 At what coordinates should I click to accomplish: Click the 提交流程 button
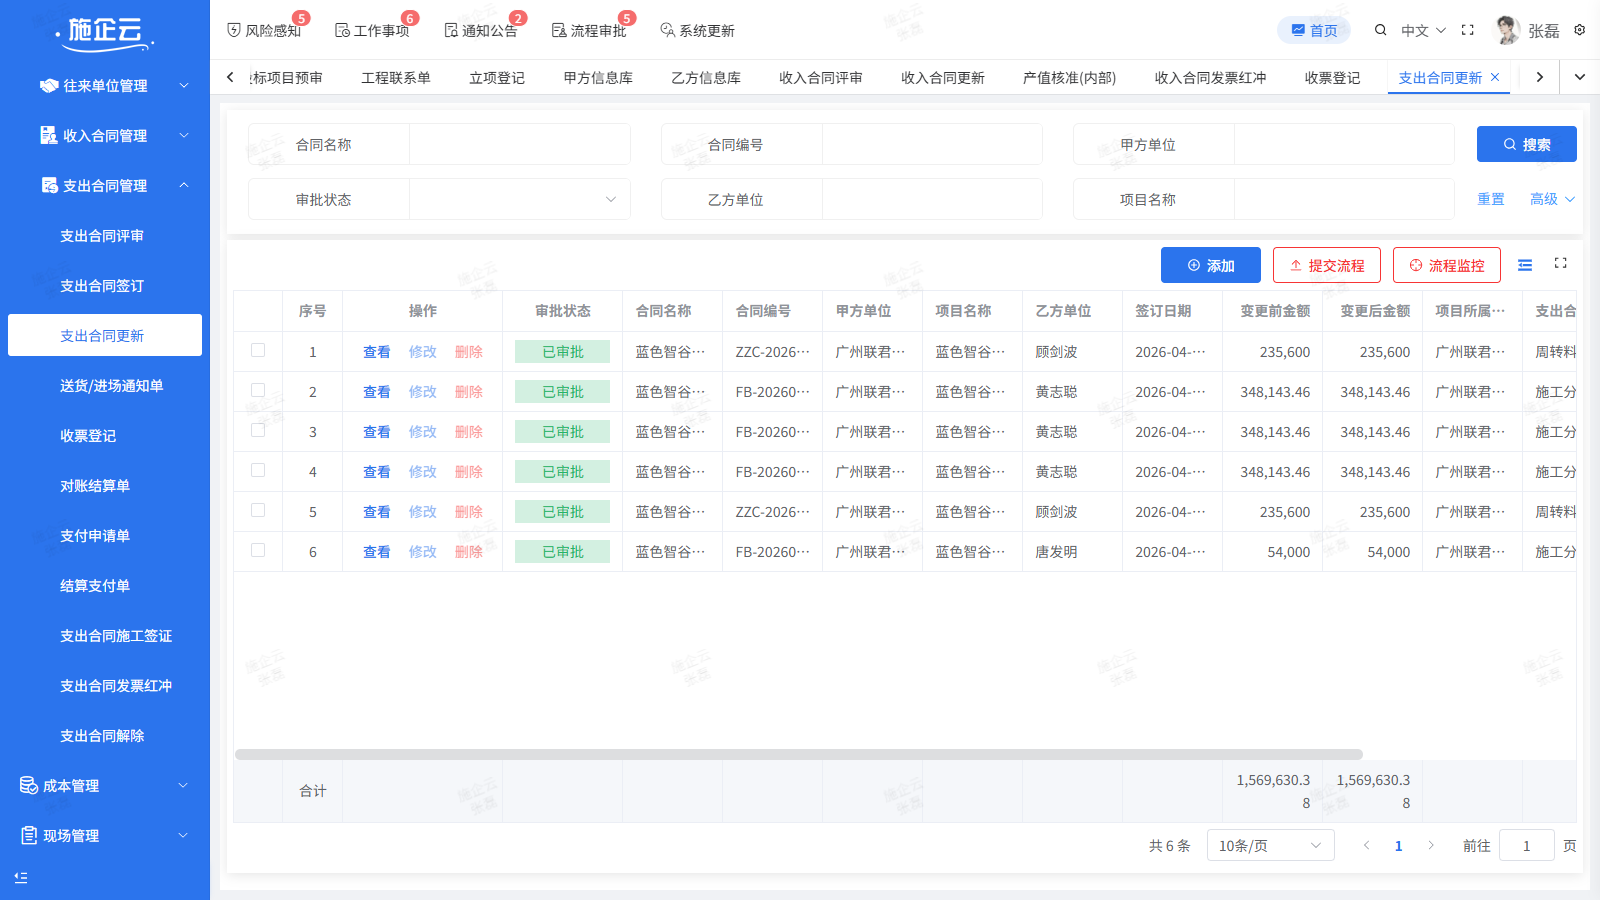click(x=1327, y=265)
